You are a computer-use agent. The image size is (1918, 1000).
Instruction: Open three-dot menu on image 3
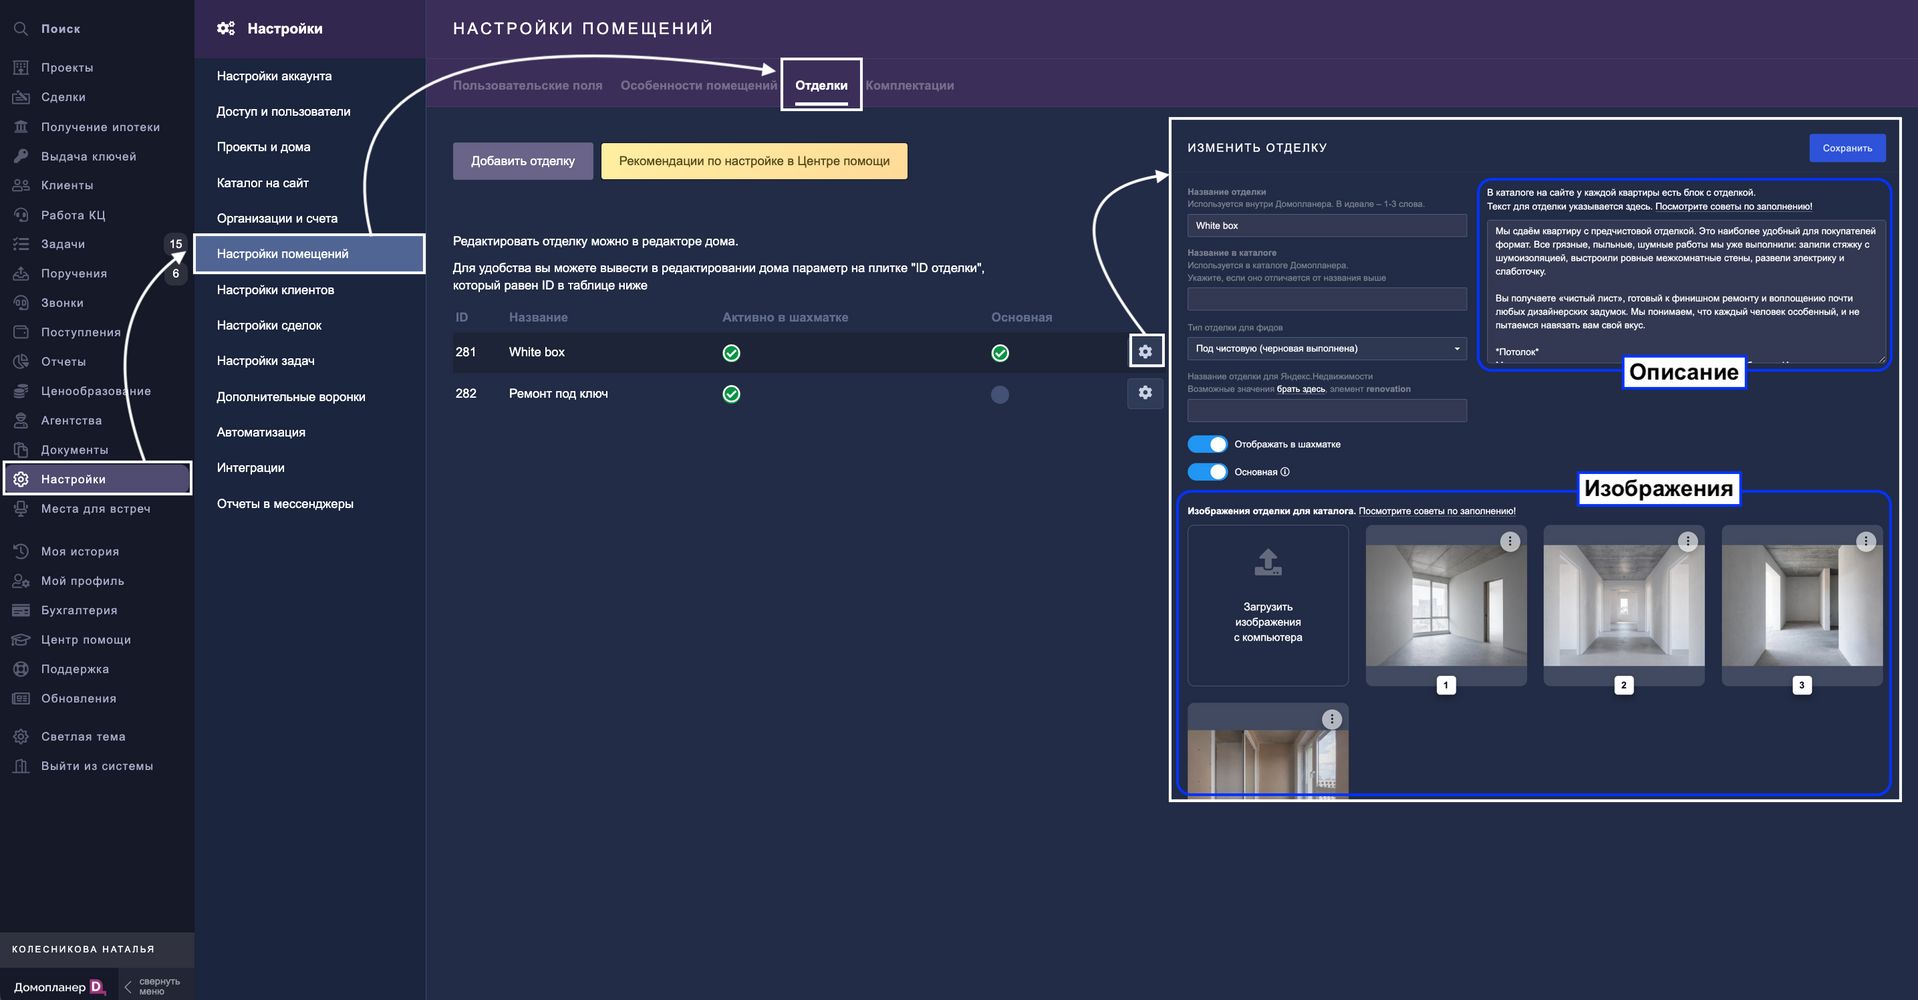click(1865, 541)
